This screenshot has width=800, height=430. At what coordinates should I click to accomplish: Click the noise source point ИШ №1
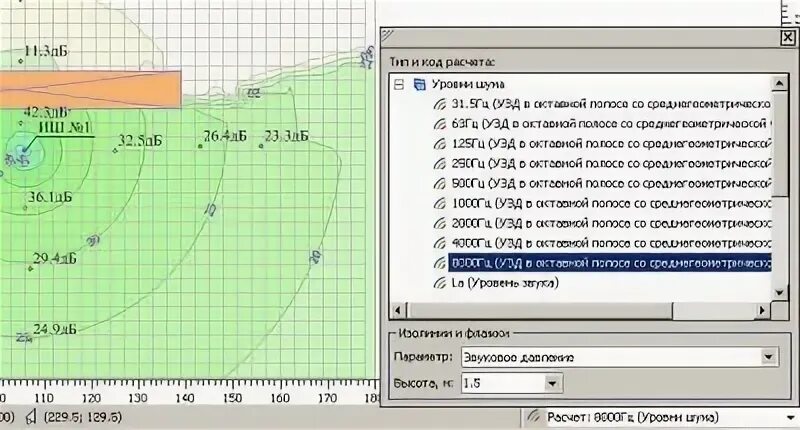(x=23, y=150)
